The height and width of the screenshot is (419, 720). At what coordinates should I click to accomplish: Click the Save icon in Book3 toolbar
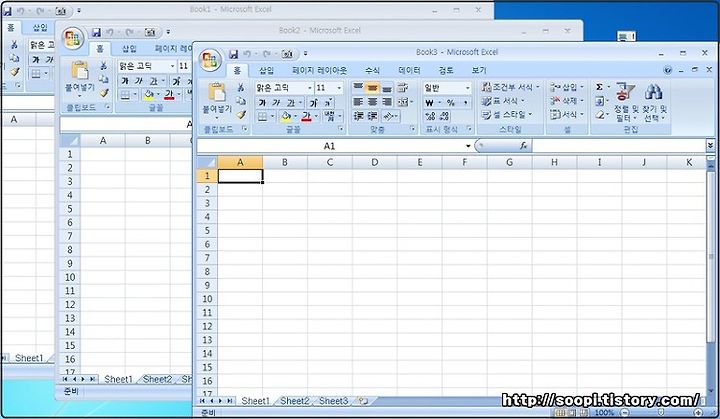click(x=233, y=54)
